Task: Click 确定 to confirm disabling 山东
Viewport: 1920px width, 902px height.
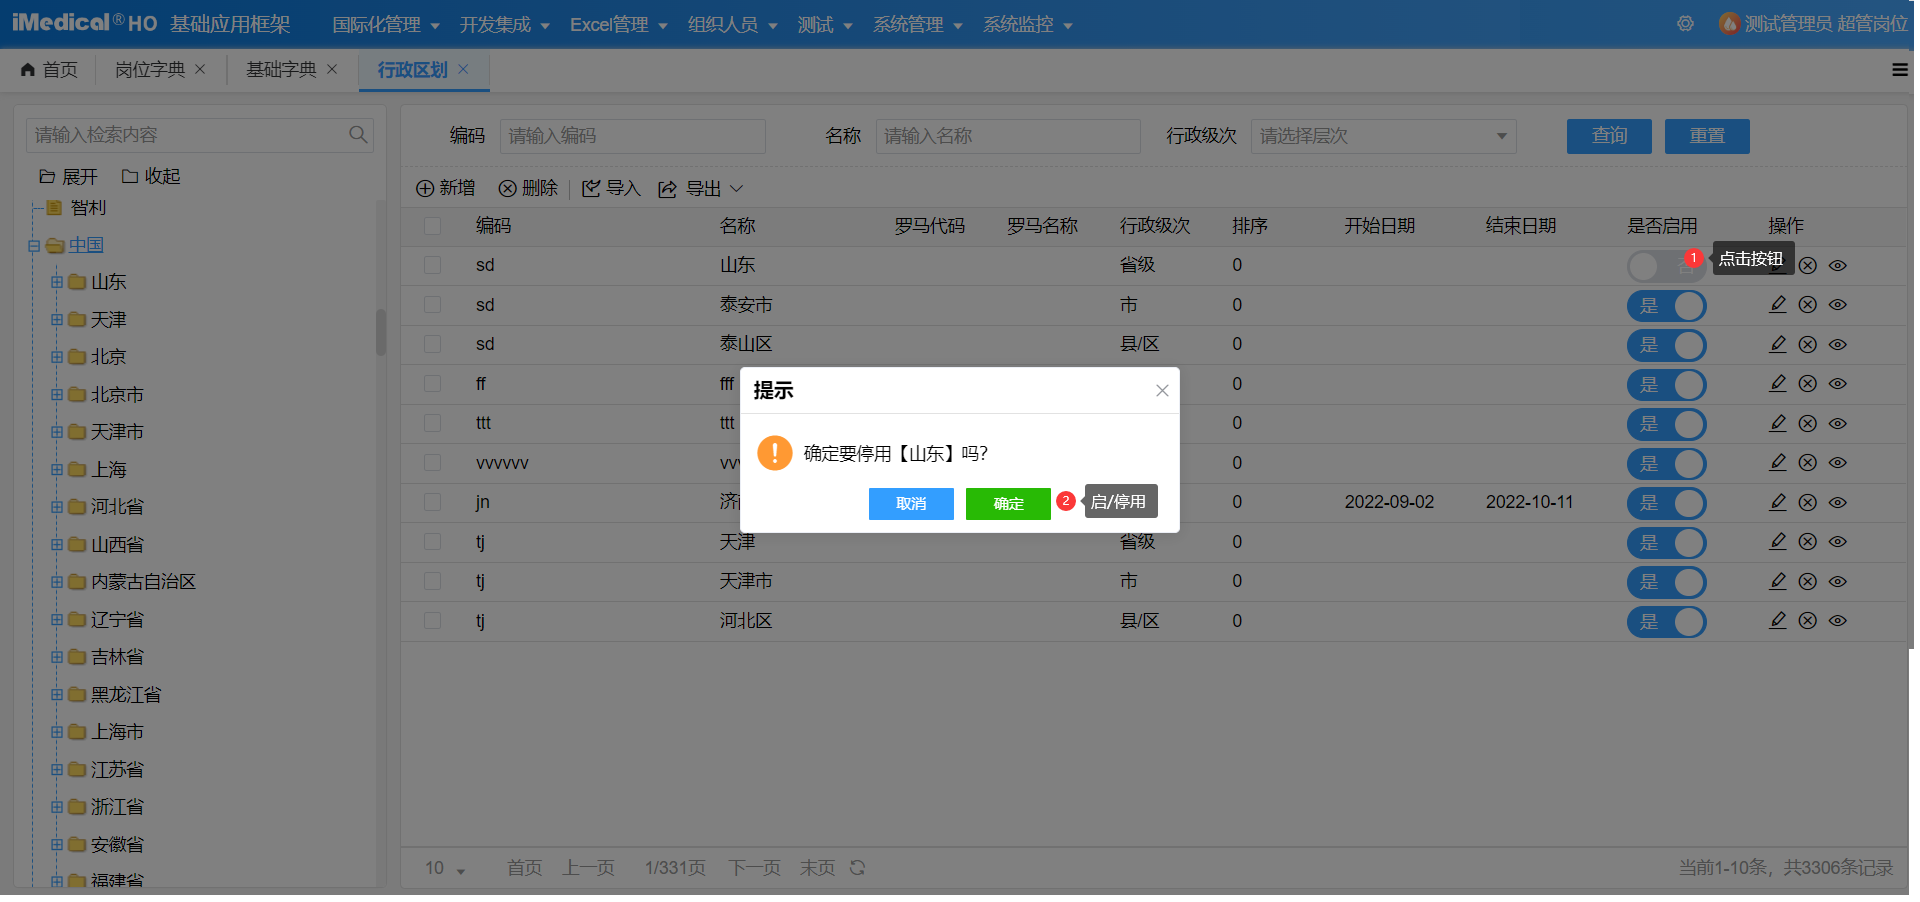Action: [1007, 504]
